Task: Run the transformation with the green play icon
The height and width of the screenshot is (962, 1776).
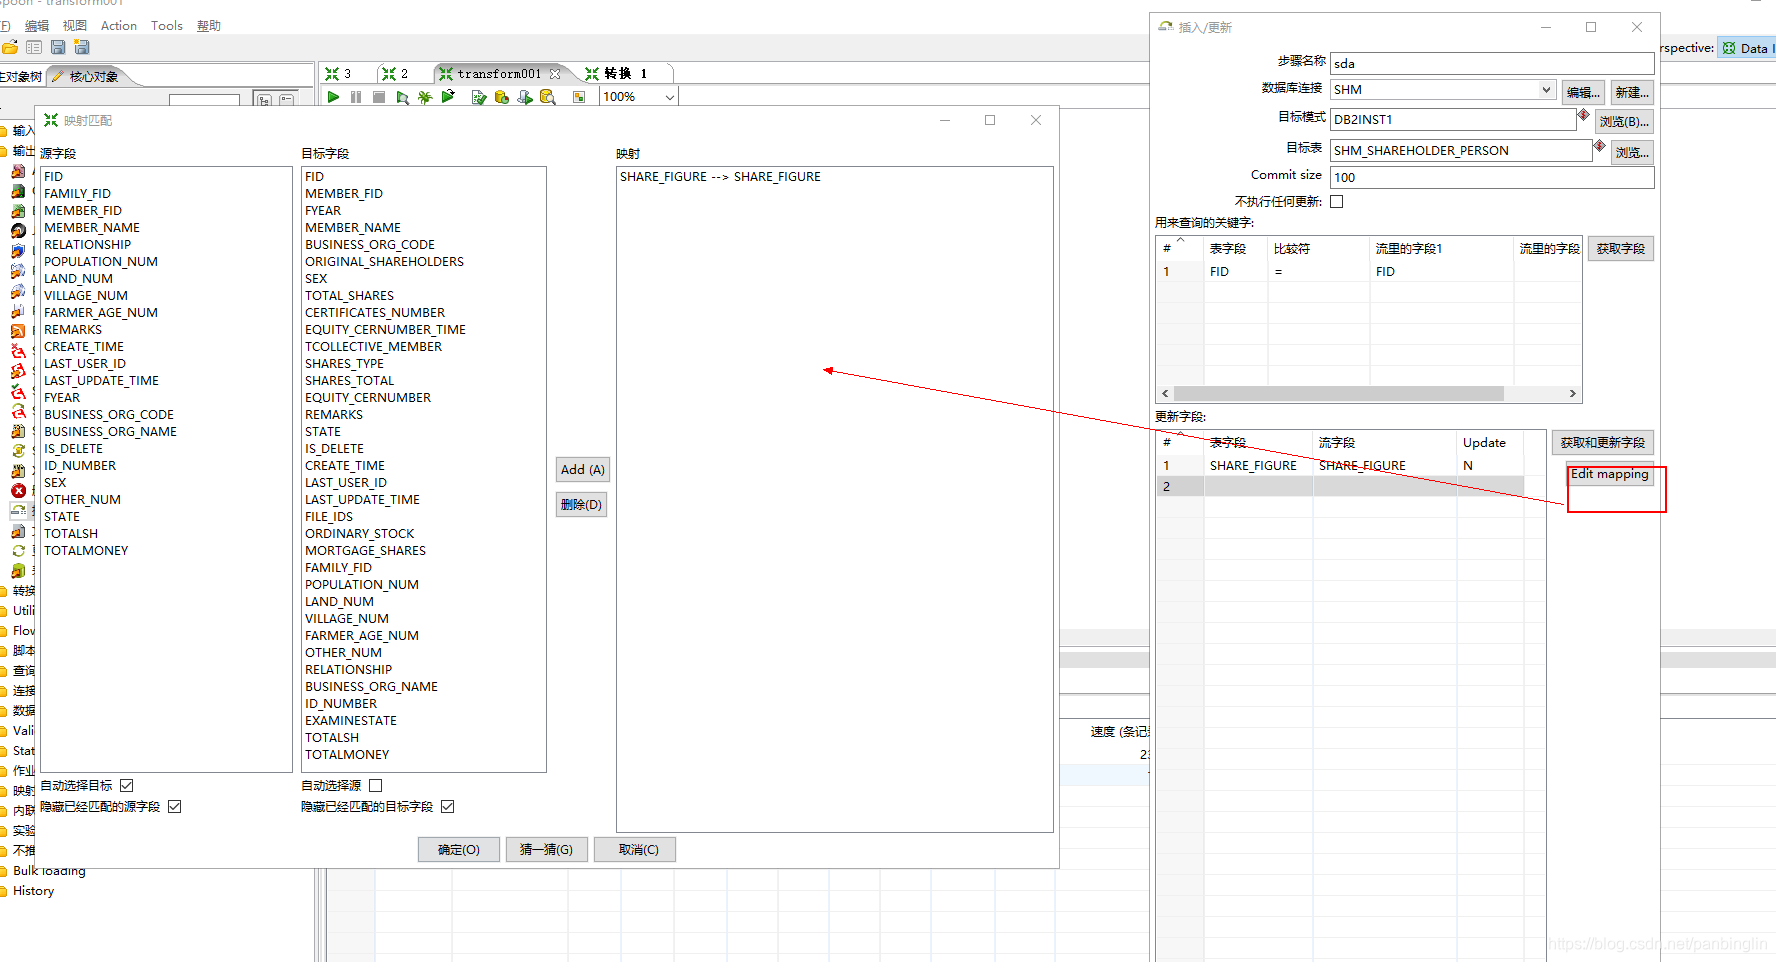Action: (334, 97)
